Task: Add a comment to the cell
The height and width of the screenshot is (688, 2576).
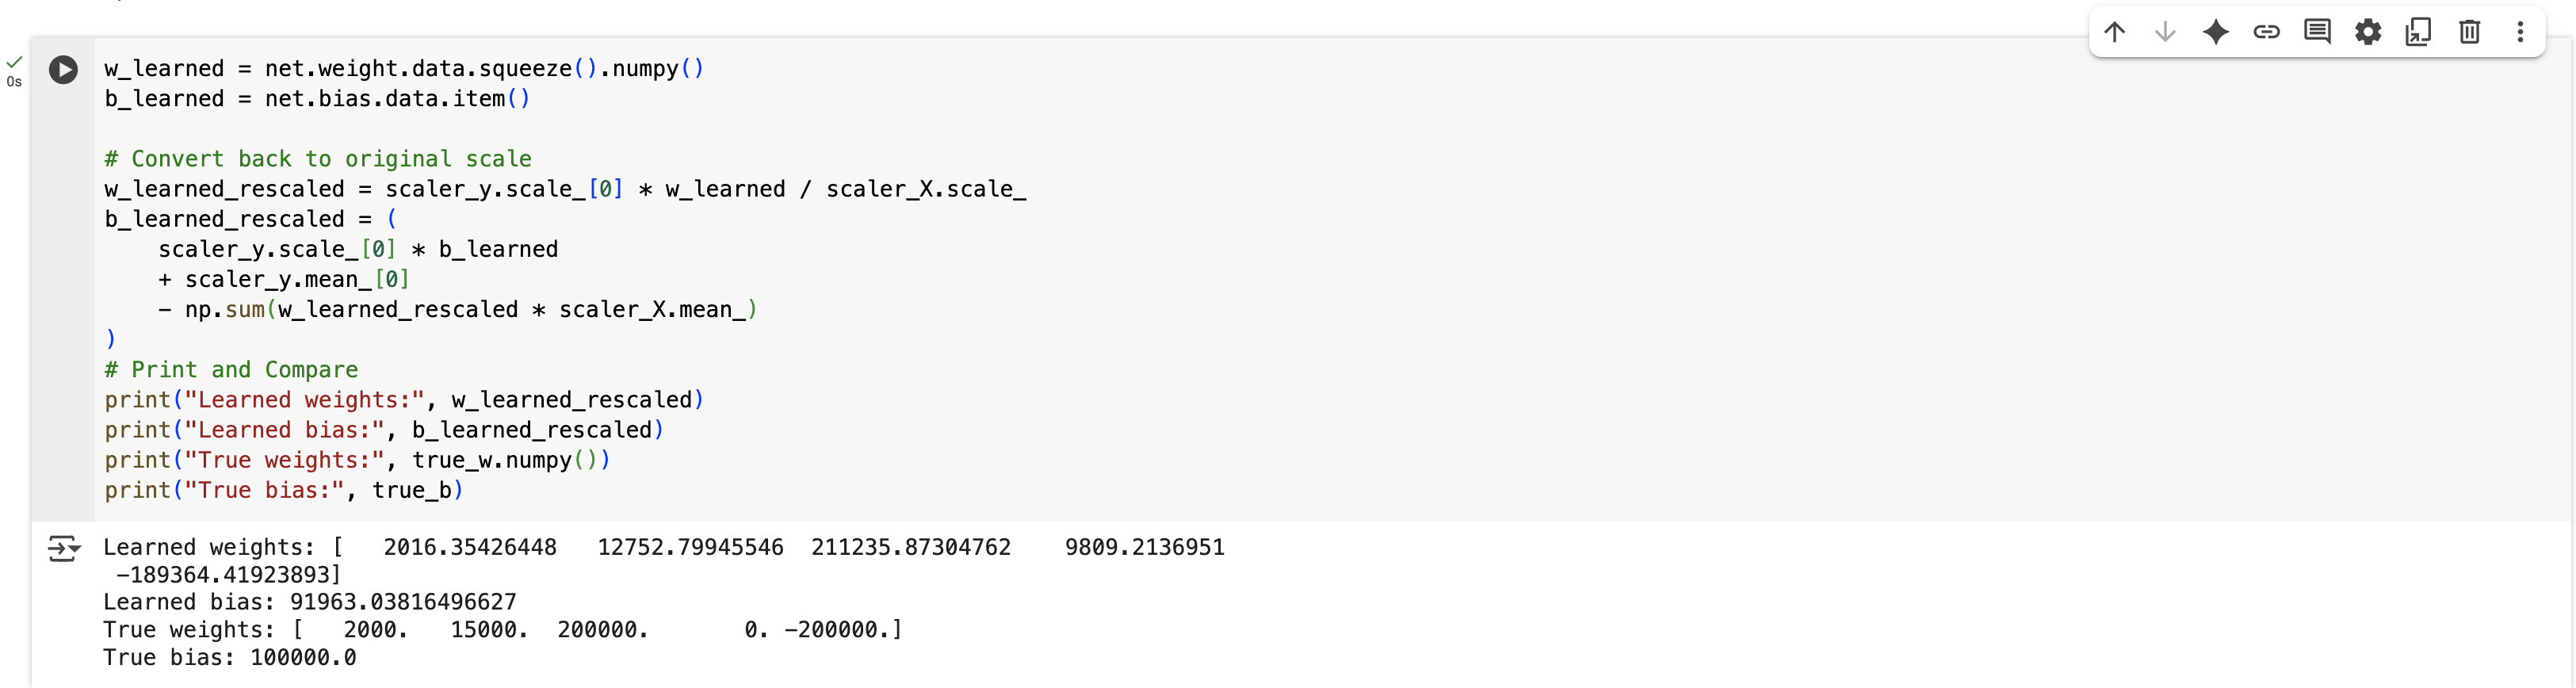Action: 2317,32
